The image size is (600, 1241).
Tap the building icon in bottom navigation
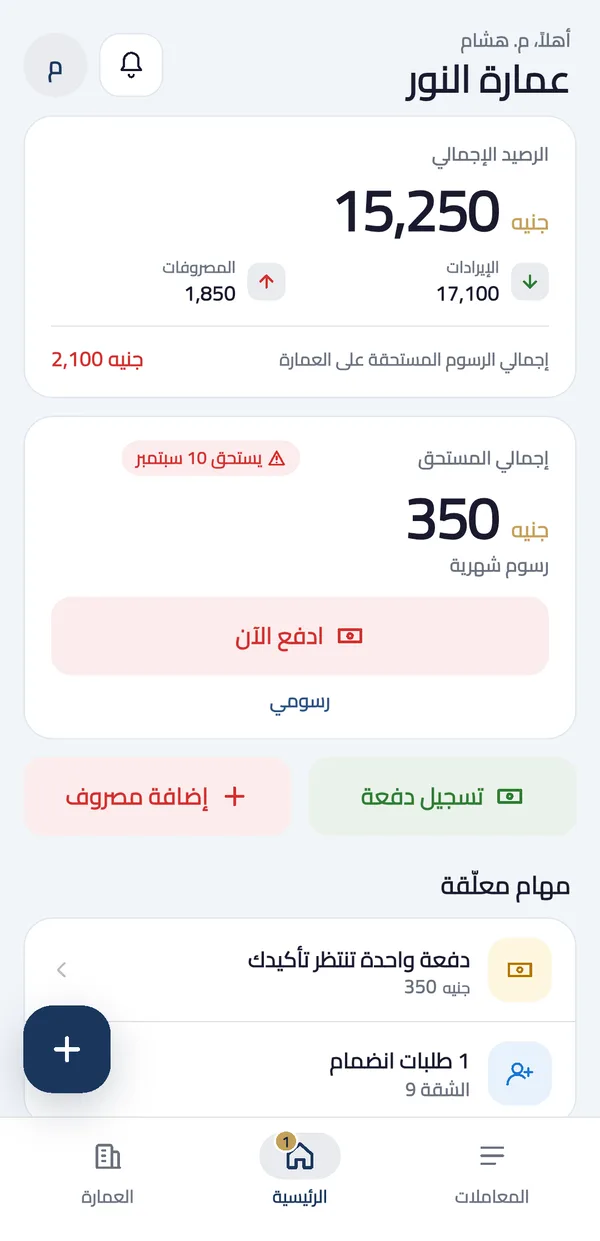[x=107, y=1157]
